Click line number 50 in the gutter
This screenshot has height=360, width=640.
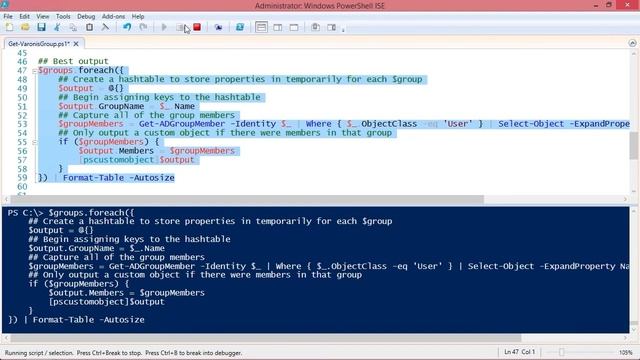click(22, 97)
